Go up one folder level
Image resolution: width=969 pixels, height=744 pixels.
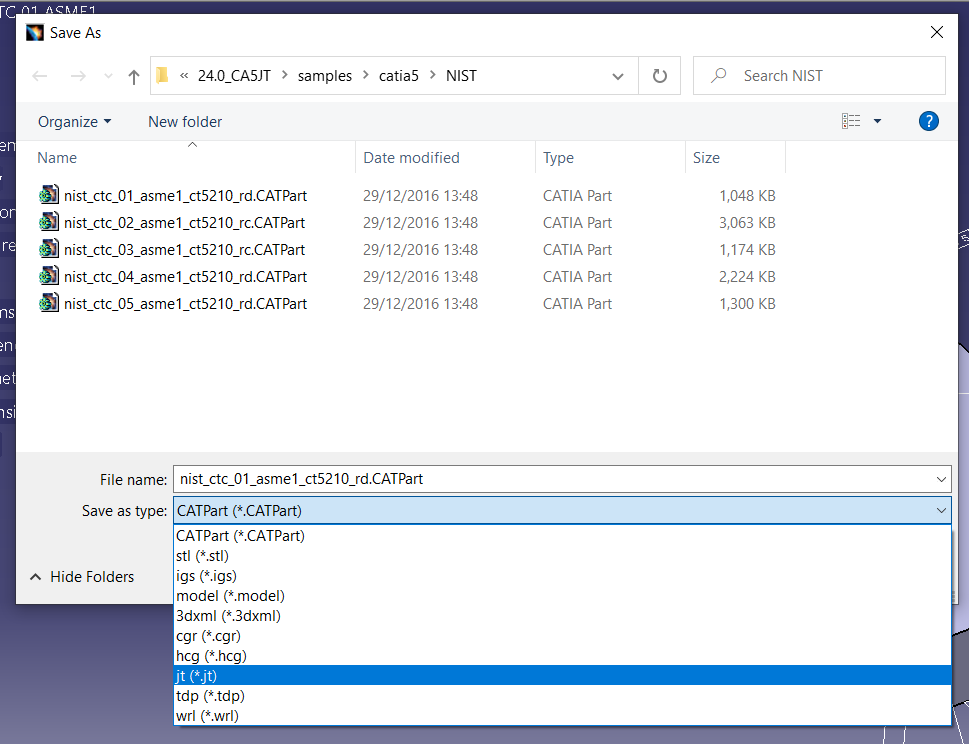[133, 77]
